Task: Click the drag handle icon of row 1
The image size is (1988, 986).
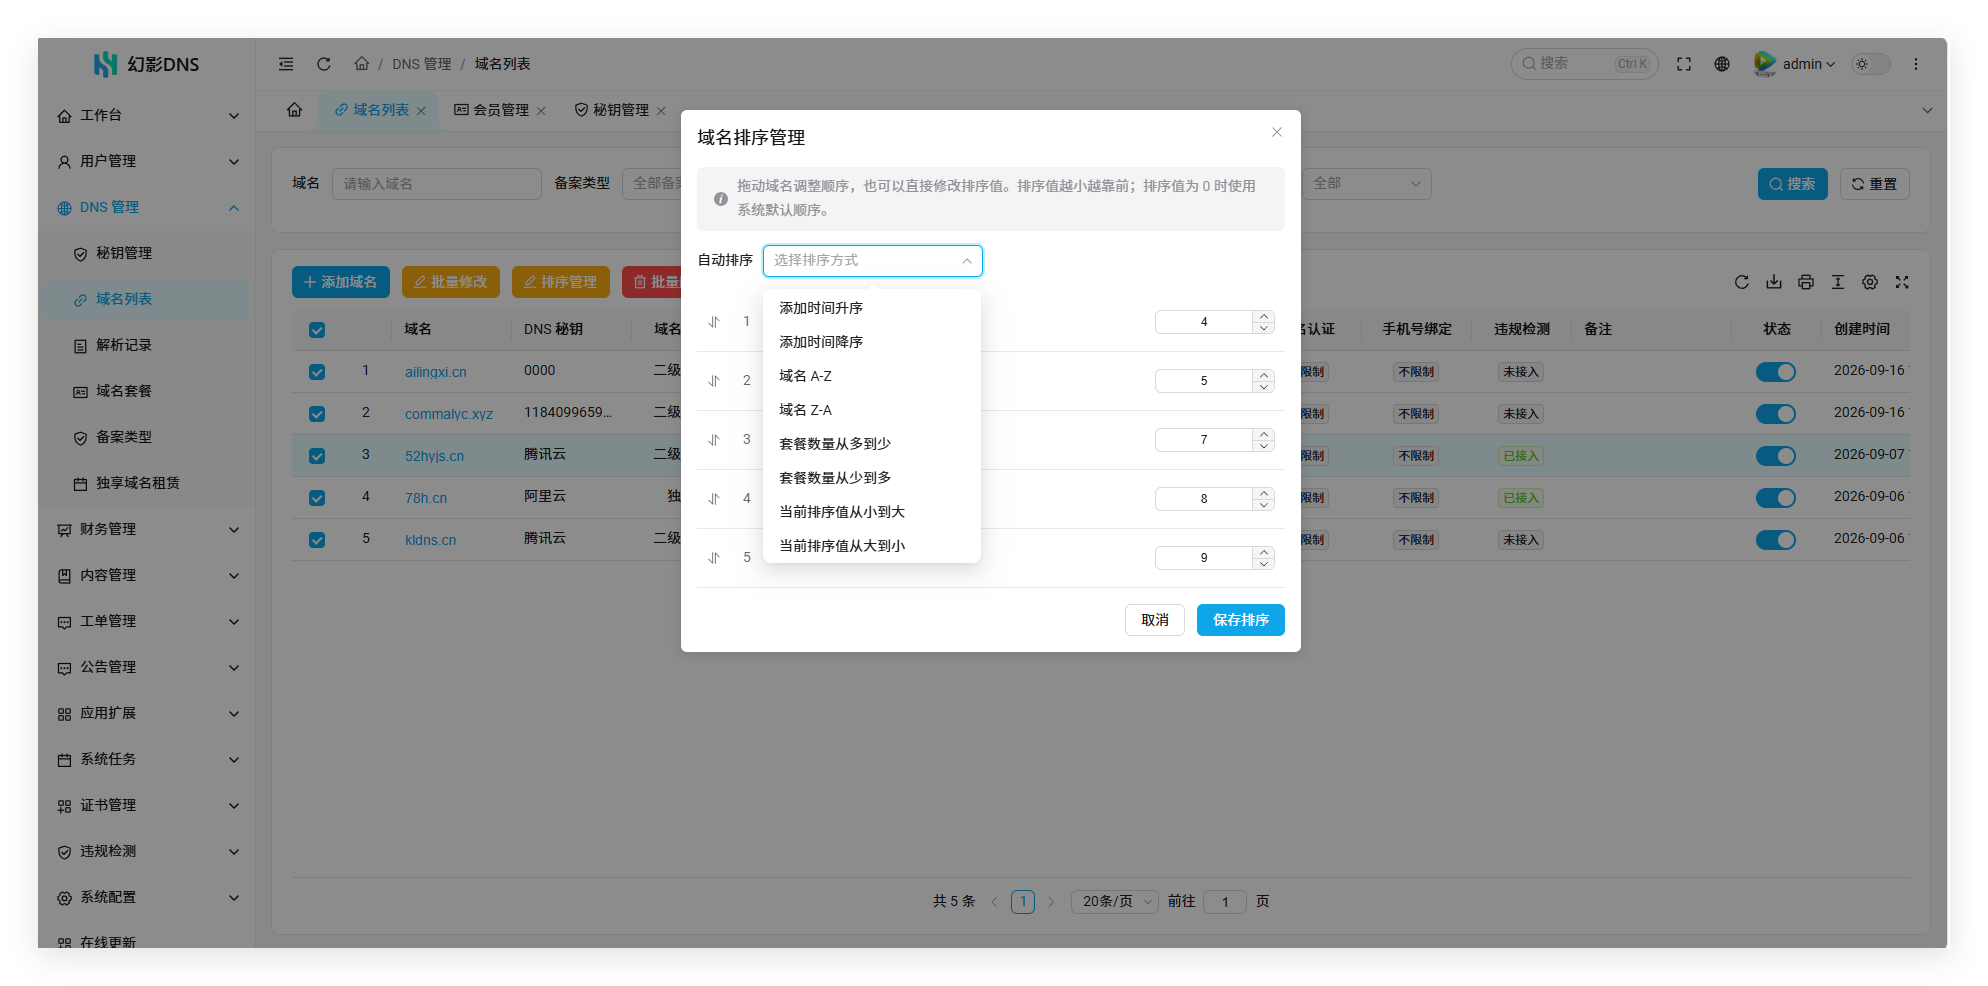Action: point(714,322)
